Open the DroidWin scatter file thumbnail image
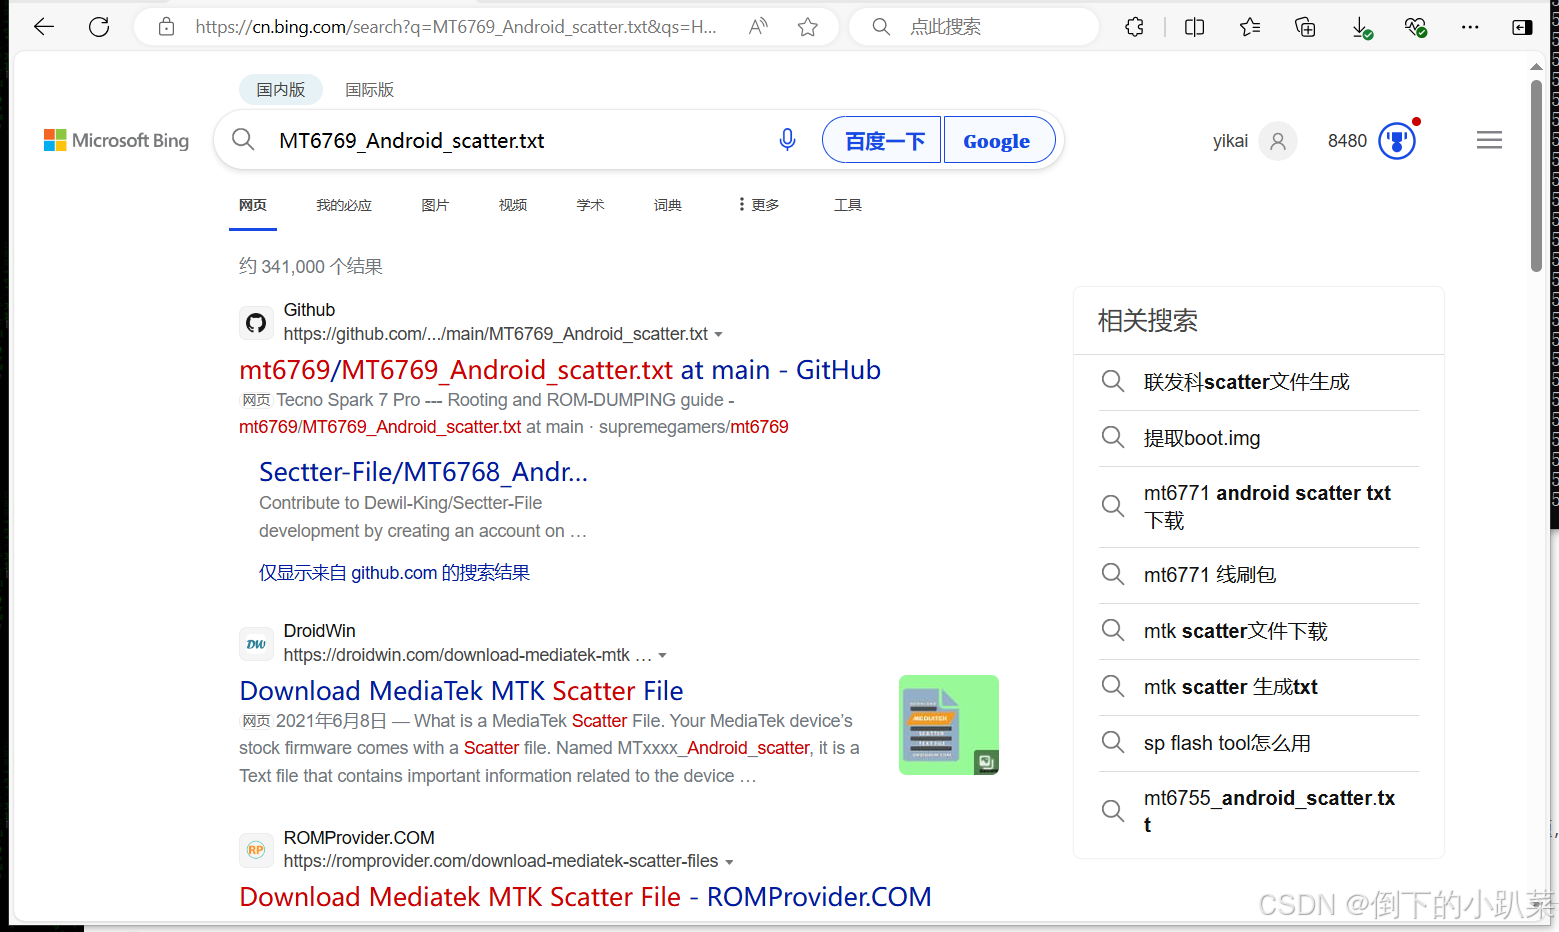Image resolution: width=1559 pixels, height=932 pixels. [x=949, y=725]
